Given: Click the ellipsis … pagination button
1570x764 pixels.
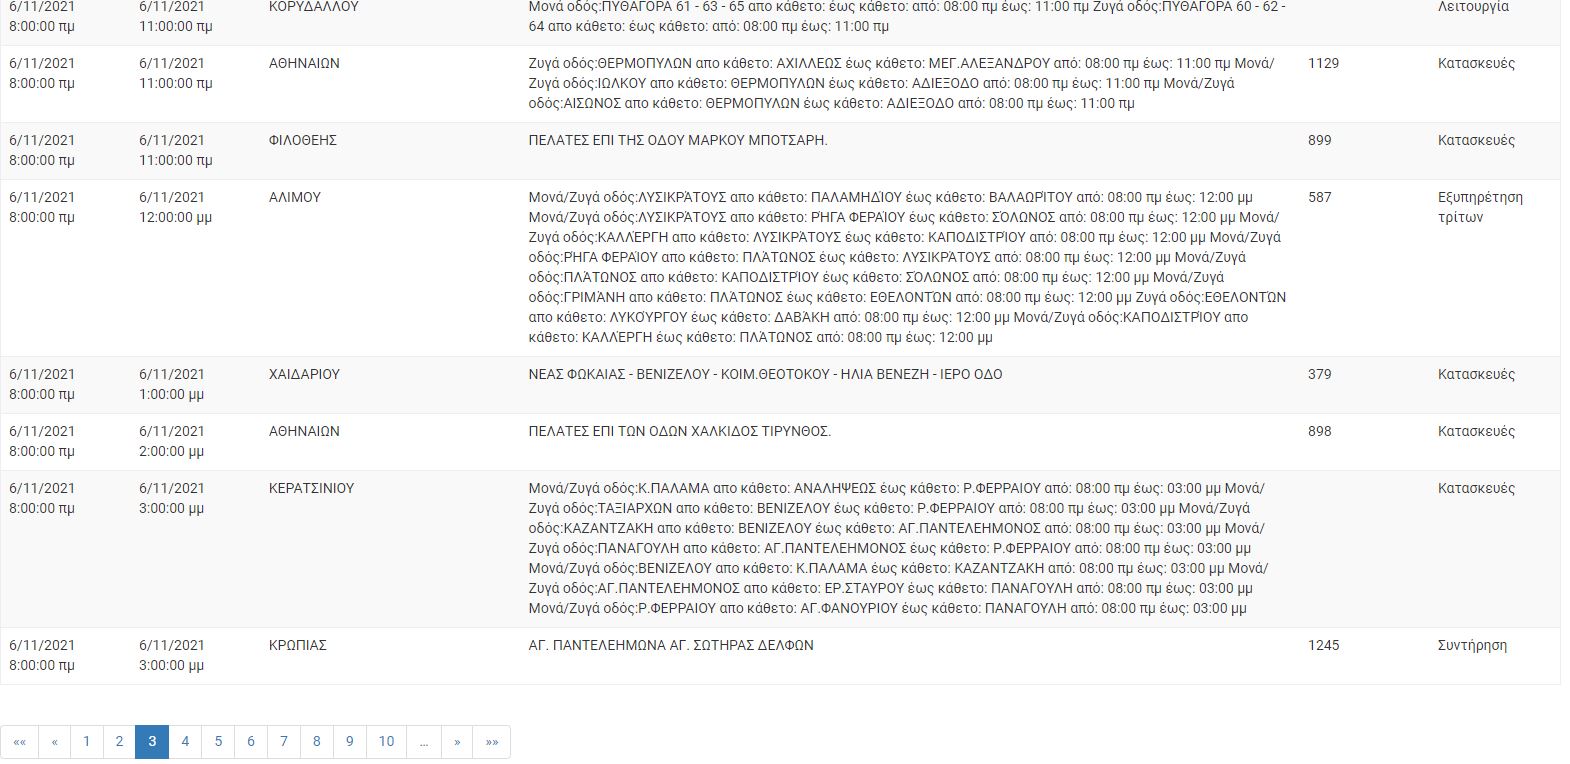Looking at the screenshot, I should 424,742.
